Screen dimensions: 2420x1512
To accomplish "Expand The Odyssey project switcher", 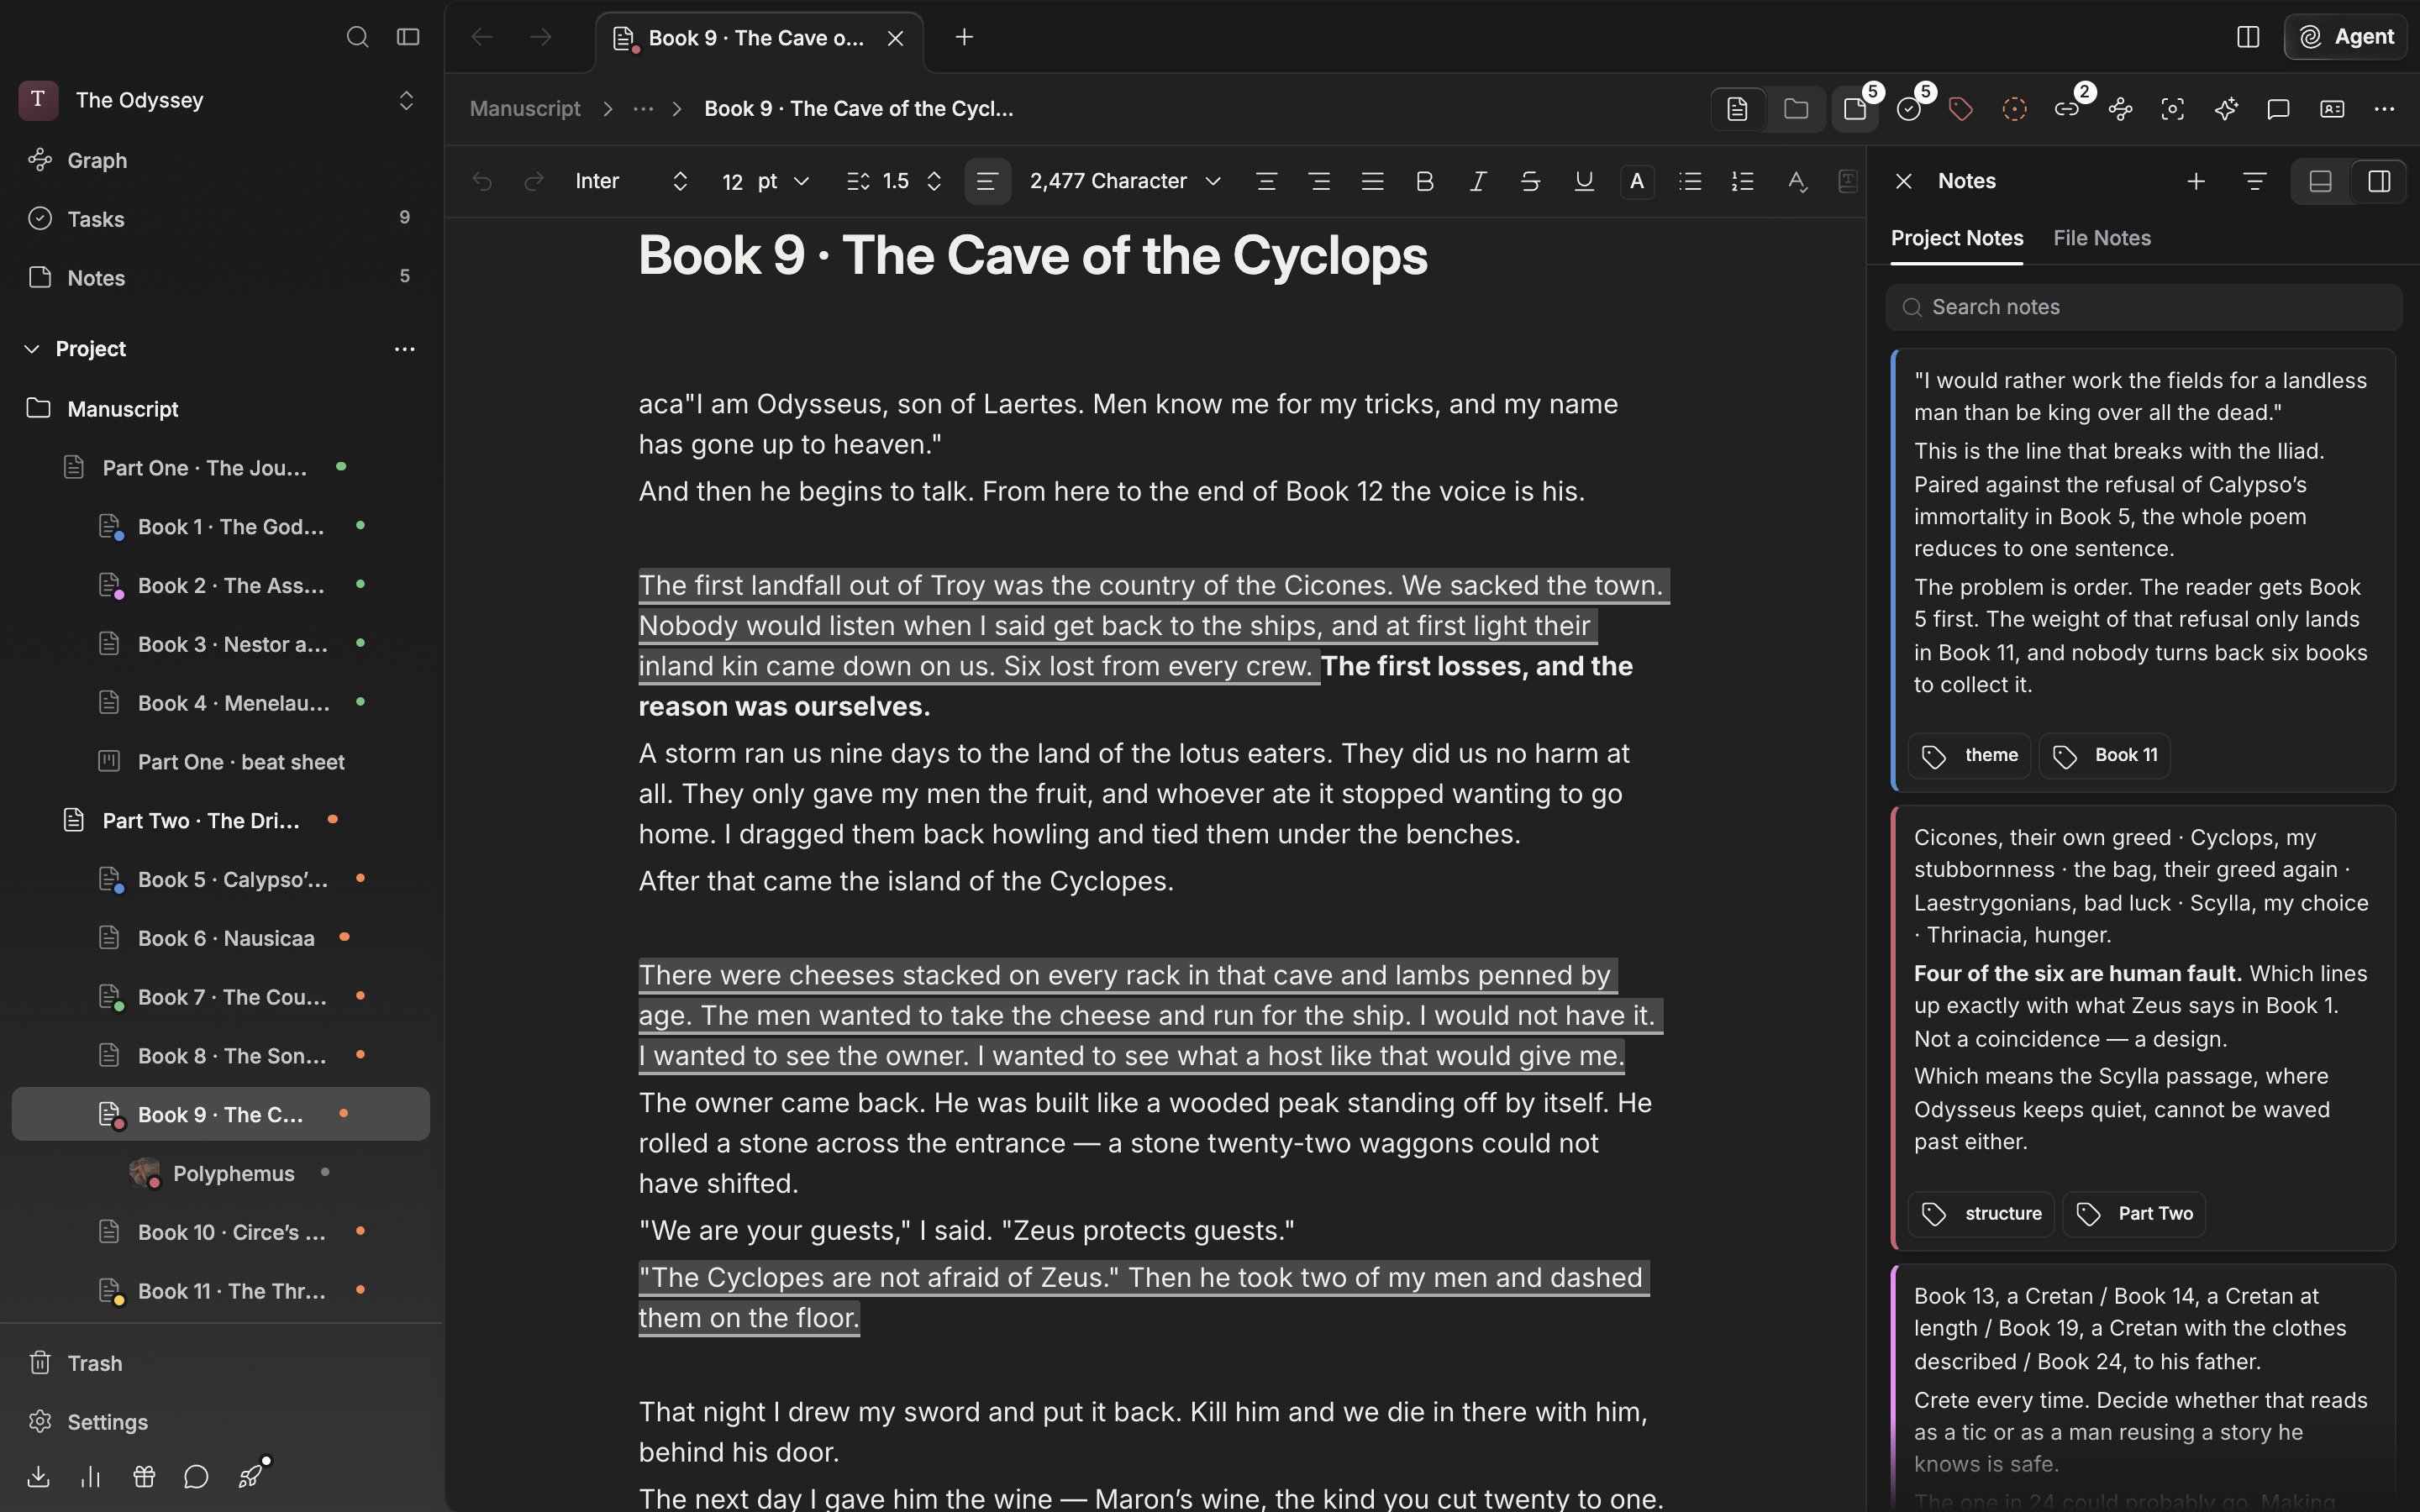I will click(406, 100).
